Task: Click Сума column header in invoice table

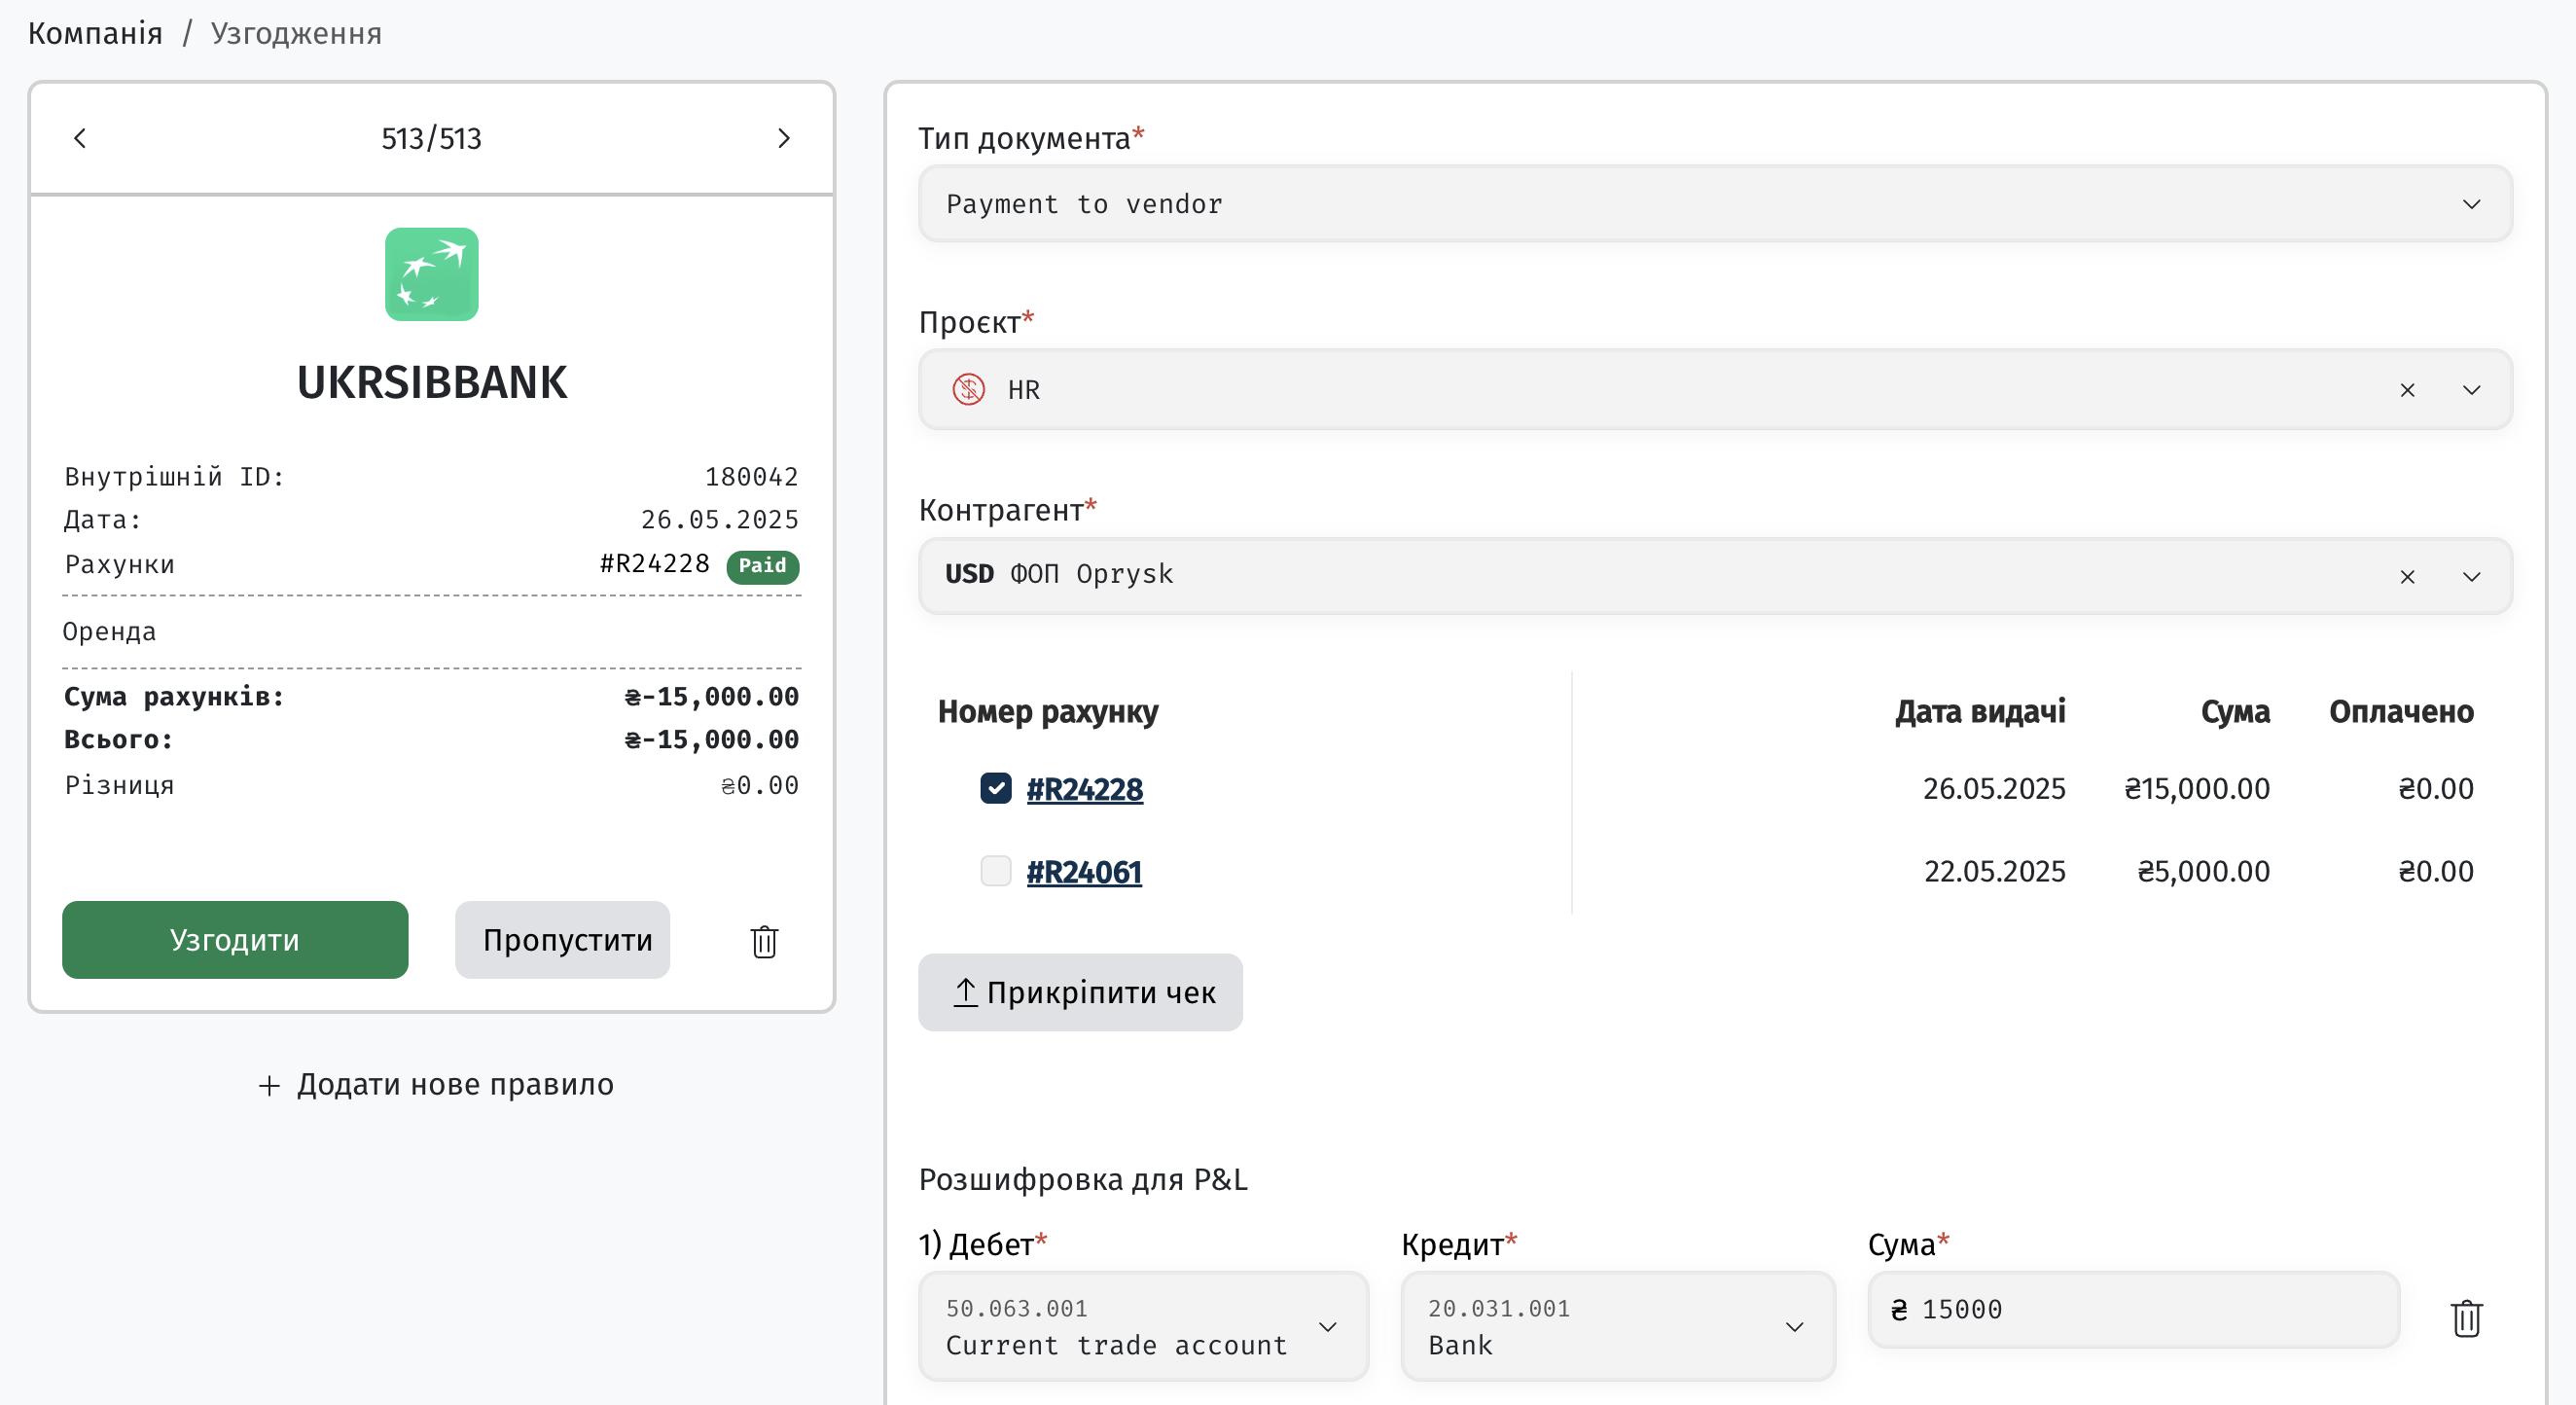Action: coord(2235,712)
